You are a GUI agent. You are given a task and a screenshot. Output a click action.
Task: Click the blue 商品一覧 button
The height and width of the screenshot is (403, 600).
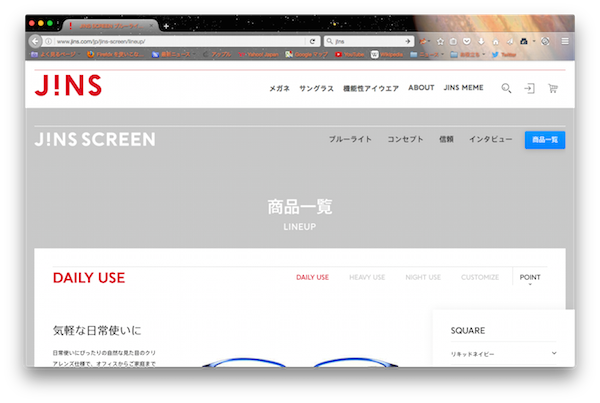coord(545,140)
